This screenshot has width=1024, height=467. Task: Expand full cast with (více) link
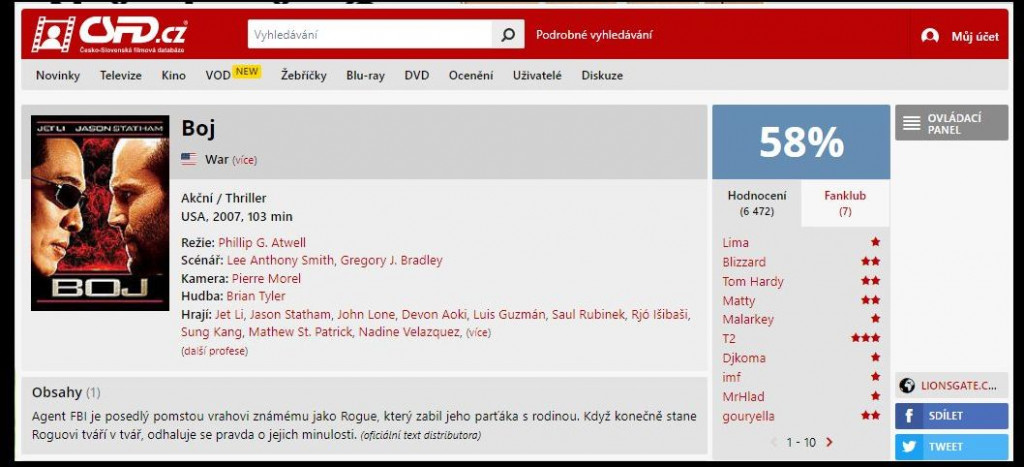[477, 332]
